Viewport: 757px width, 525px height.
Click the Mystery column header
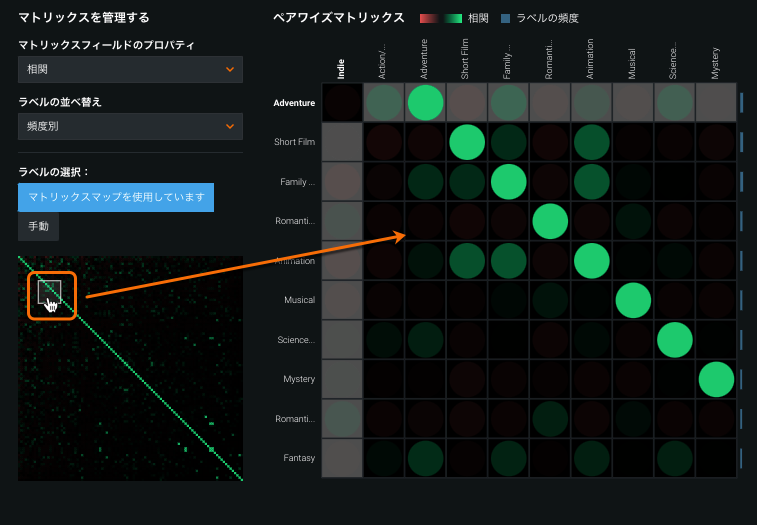tap(716, 64)
